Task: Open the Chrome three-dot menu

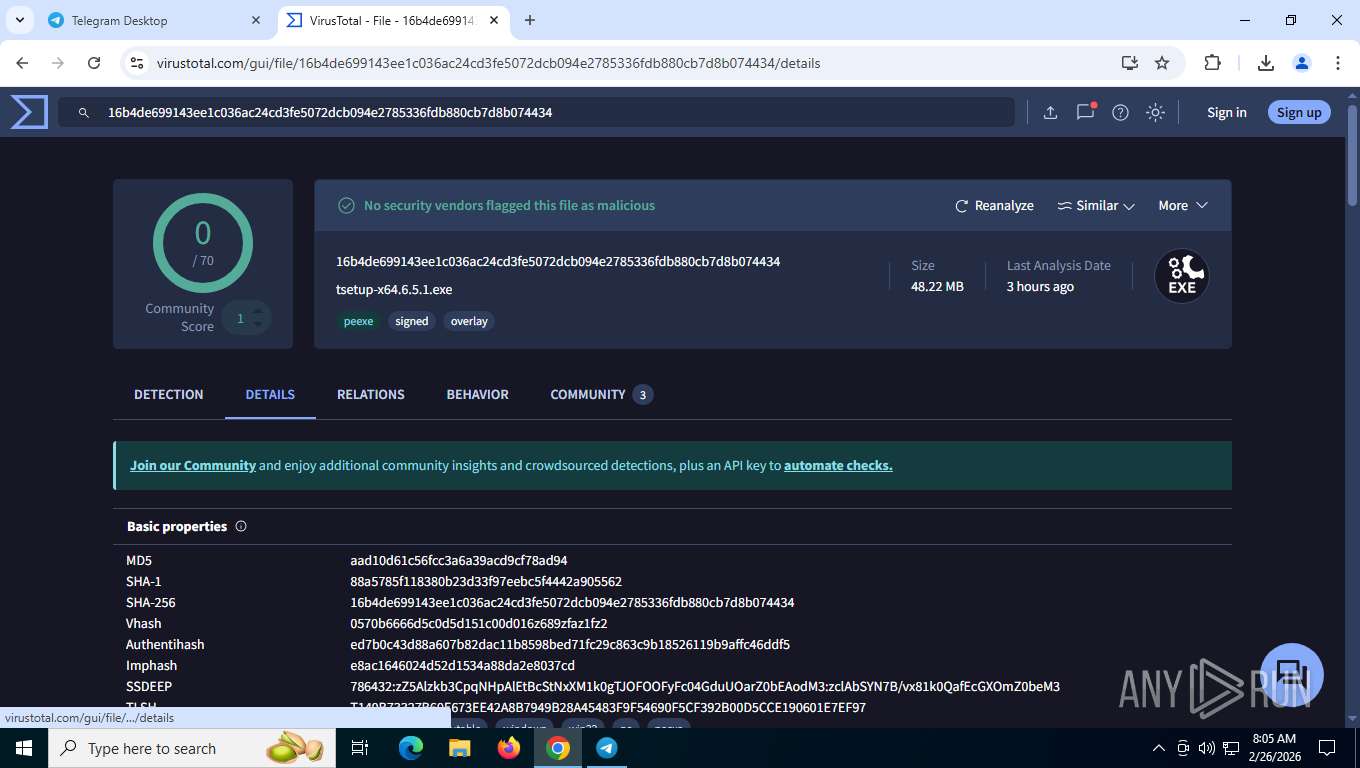Action: pyautogui.click(x=1338, y=63)
